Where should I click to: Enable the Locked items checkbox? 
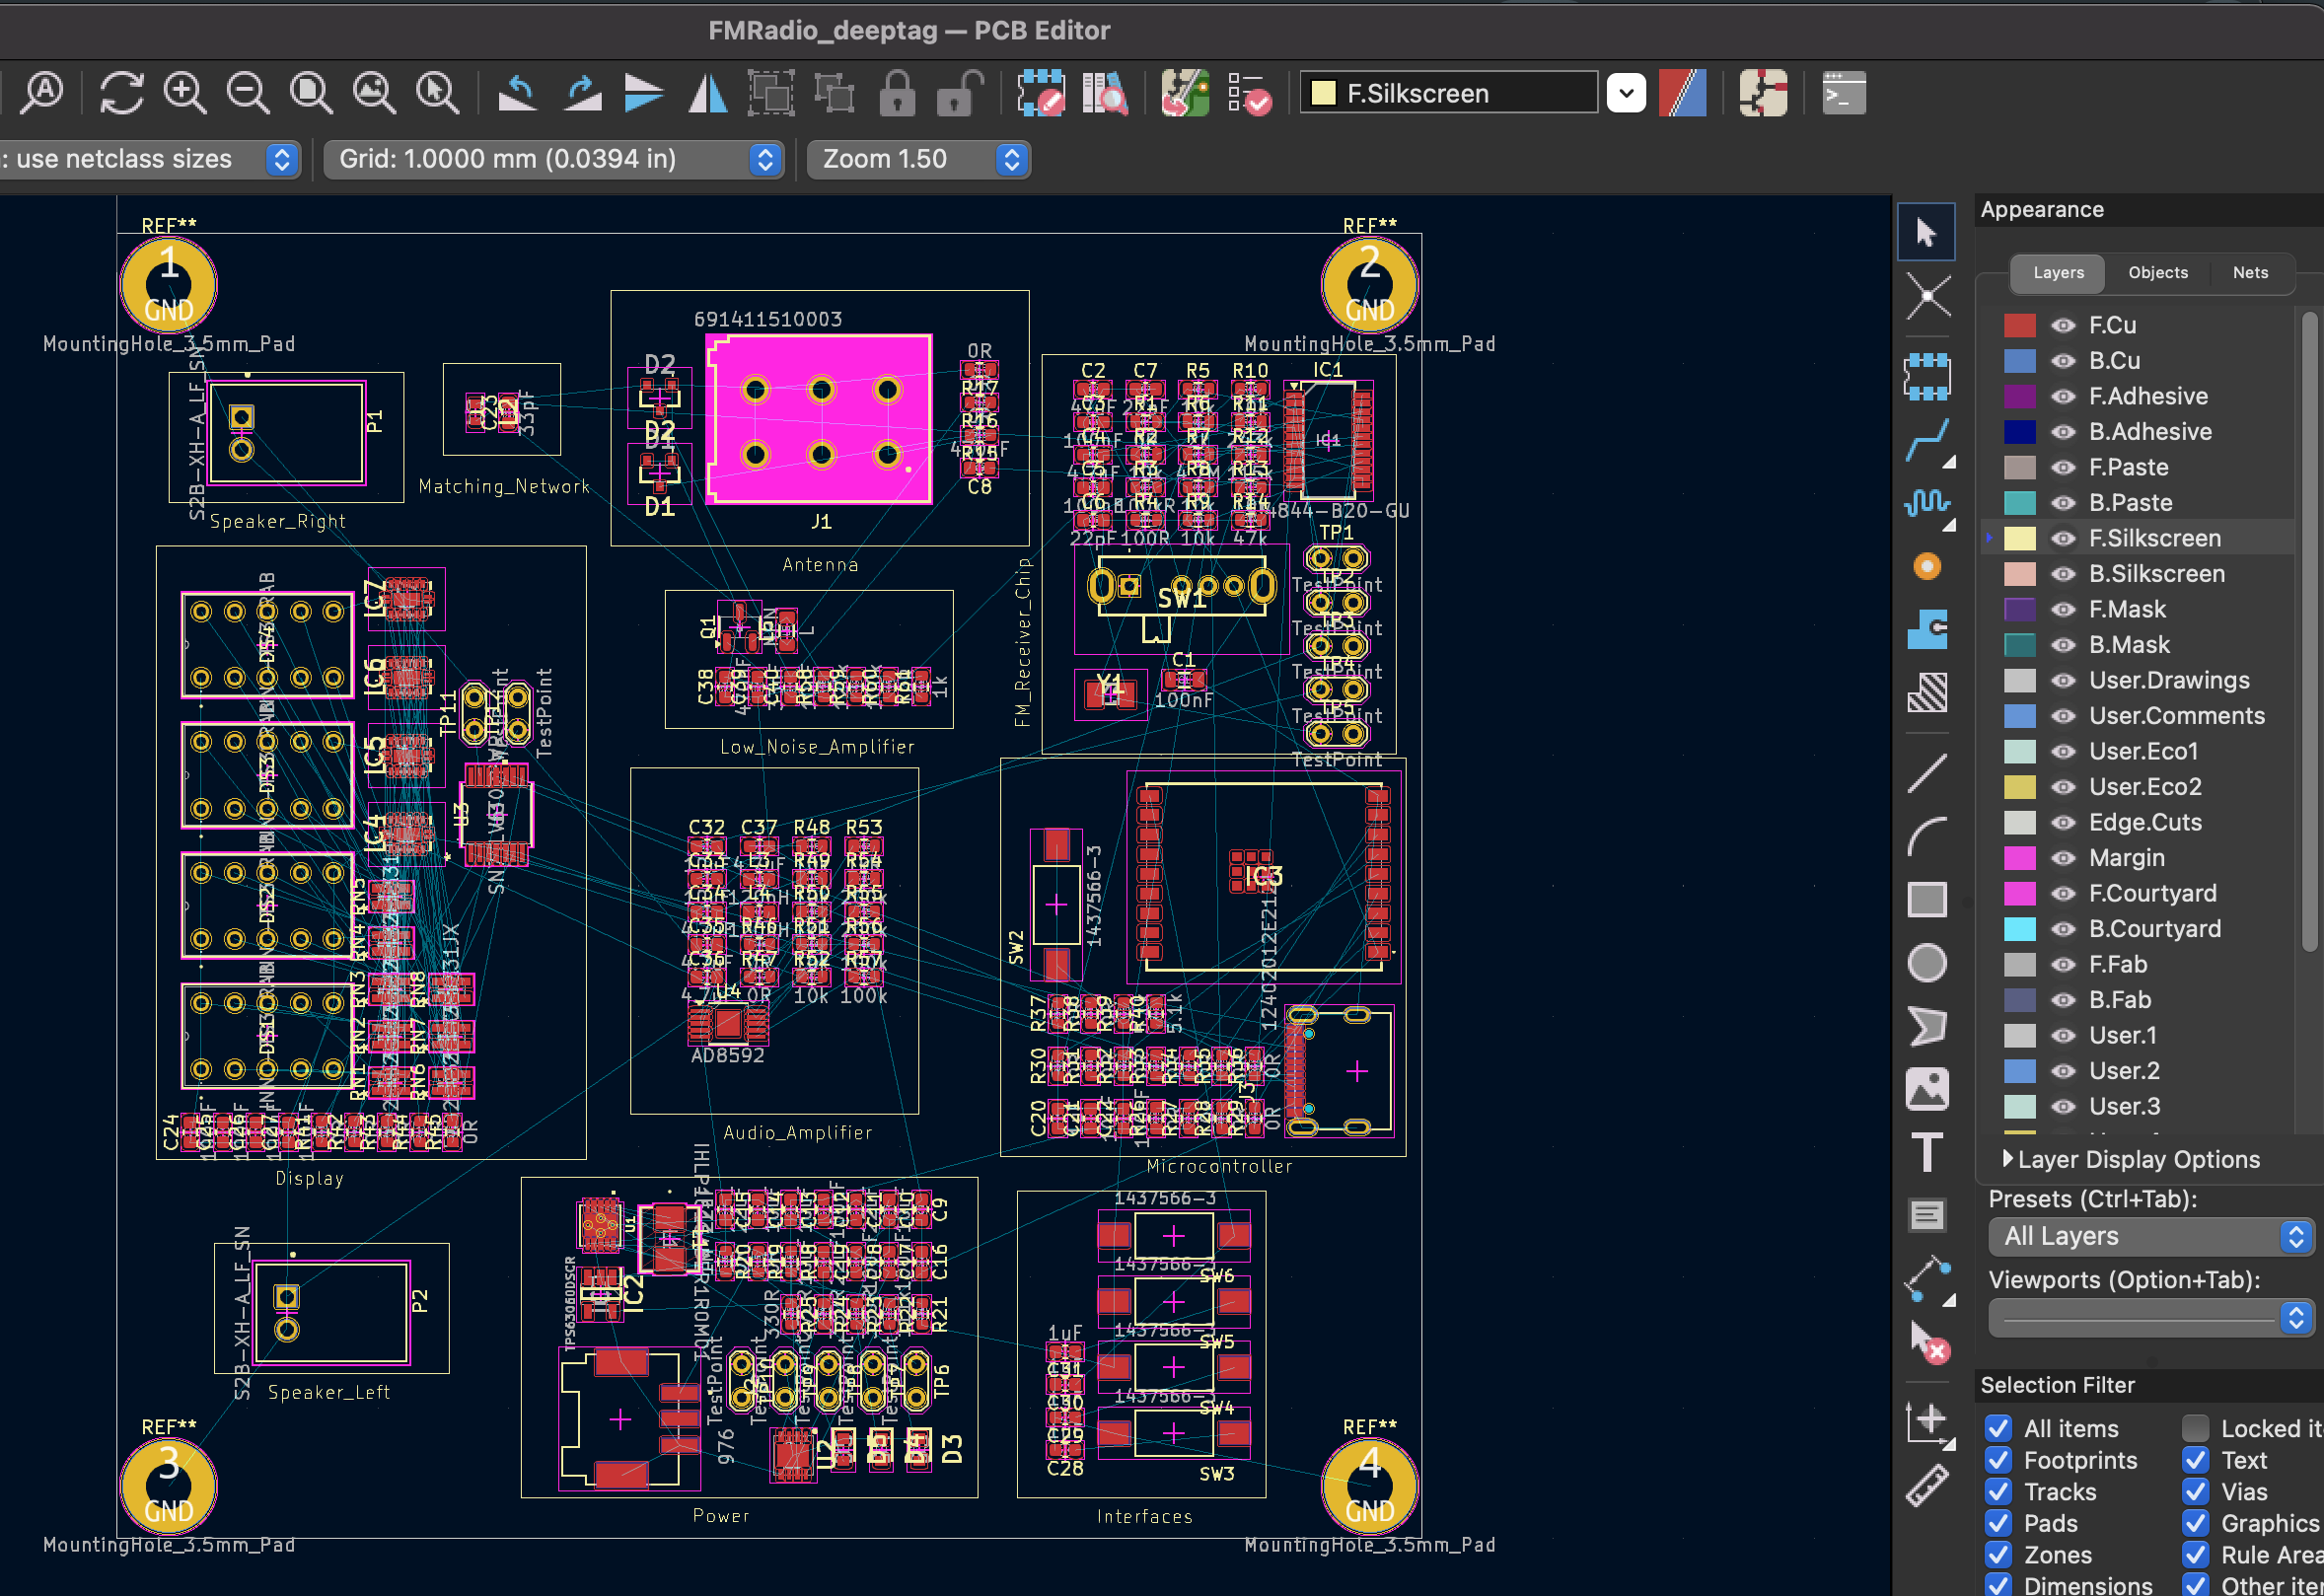coord(2195,1429)
